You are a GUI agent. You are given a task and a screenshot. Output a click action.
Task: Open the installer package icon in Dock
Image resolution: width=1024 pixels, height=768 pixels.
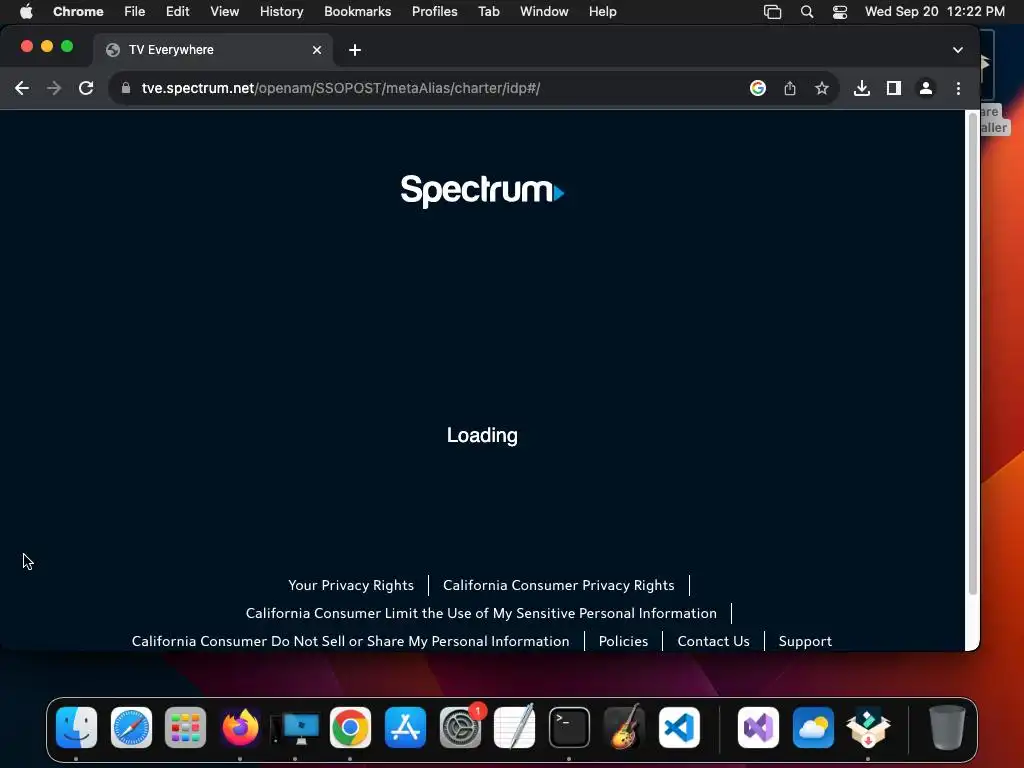coord(868,728)
